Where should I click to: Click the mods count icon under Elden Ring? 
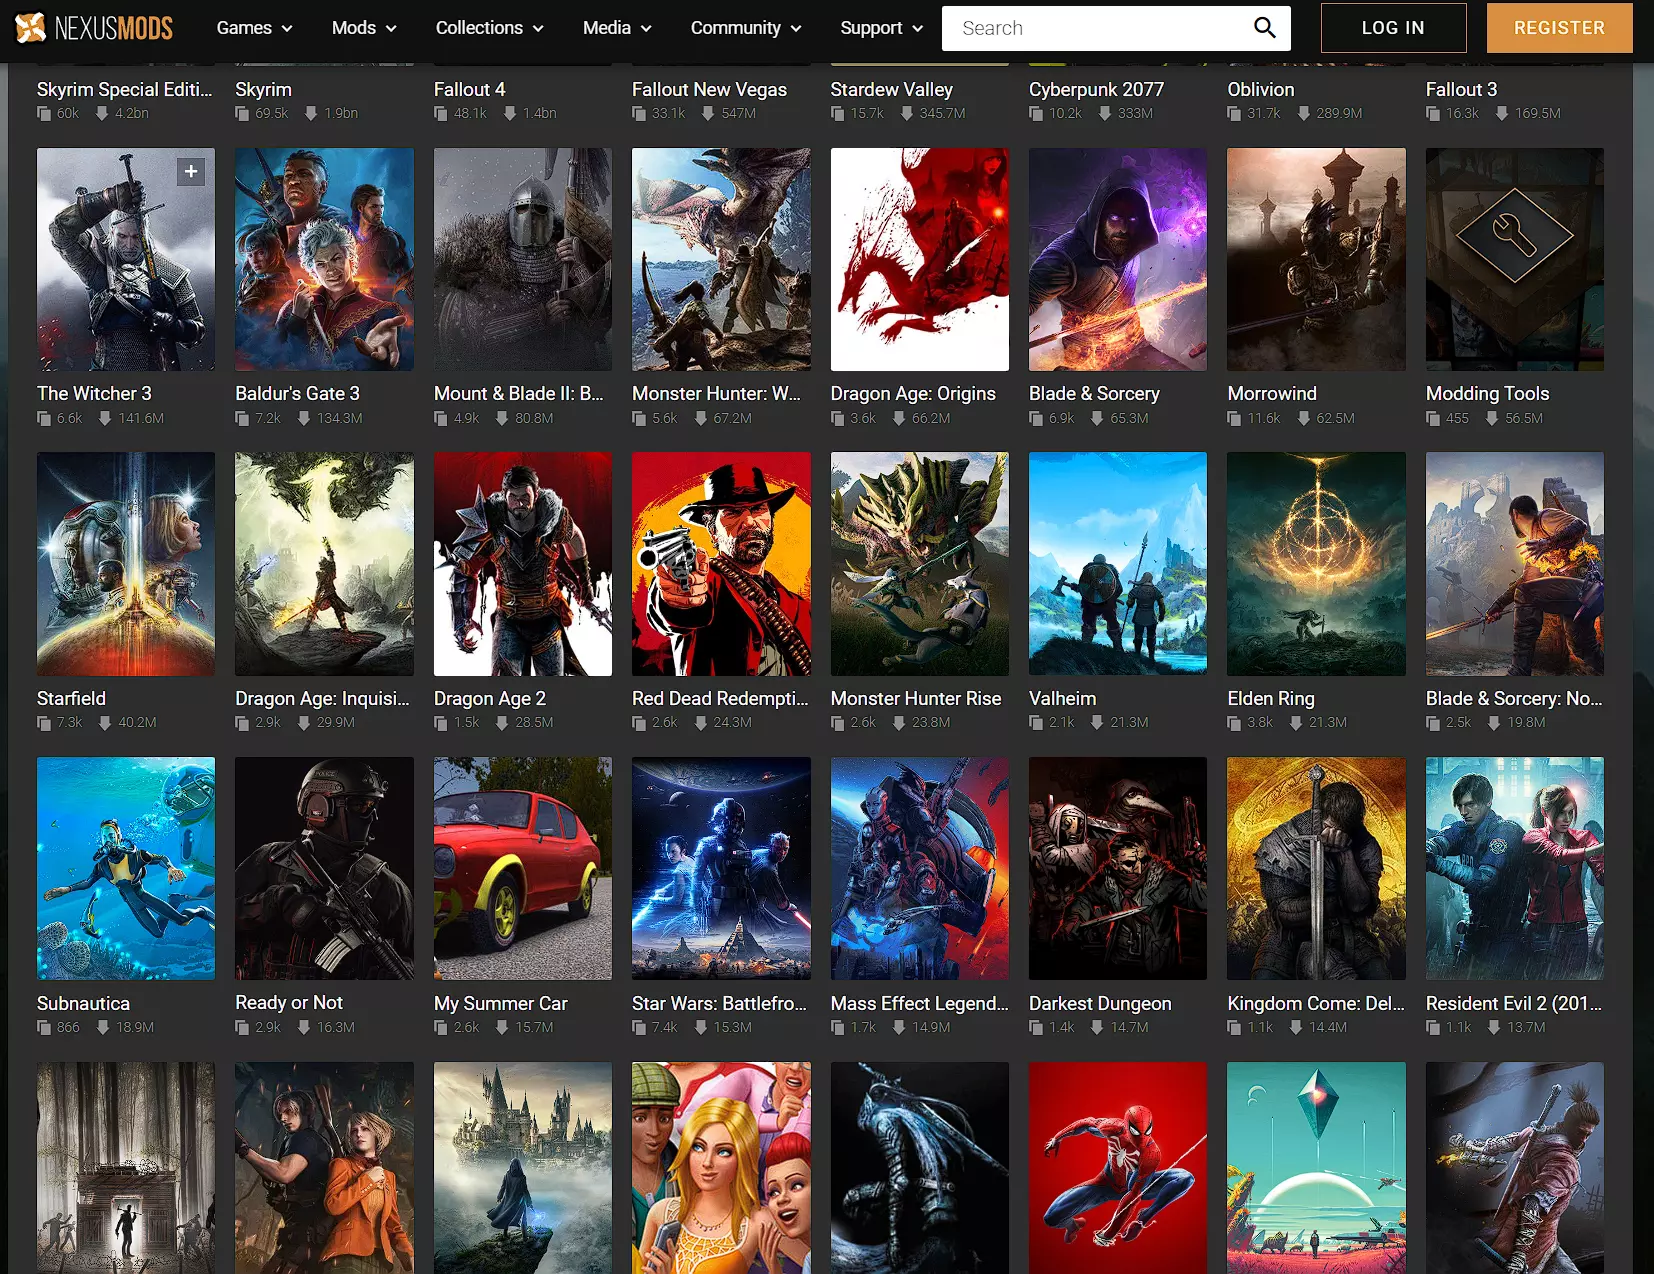click(x=1234, y=723)
